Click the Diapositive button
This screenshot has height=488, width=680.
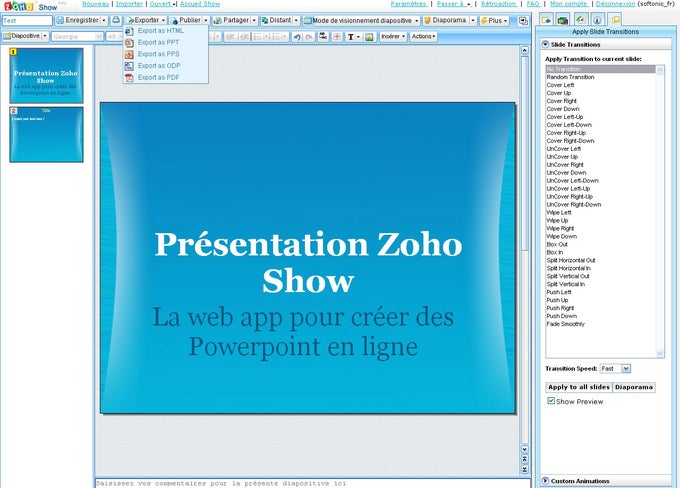(x=21, y=36)
